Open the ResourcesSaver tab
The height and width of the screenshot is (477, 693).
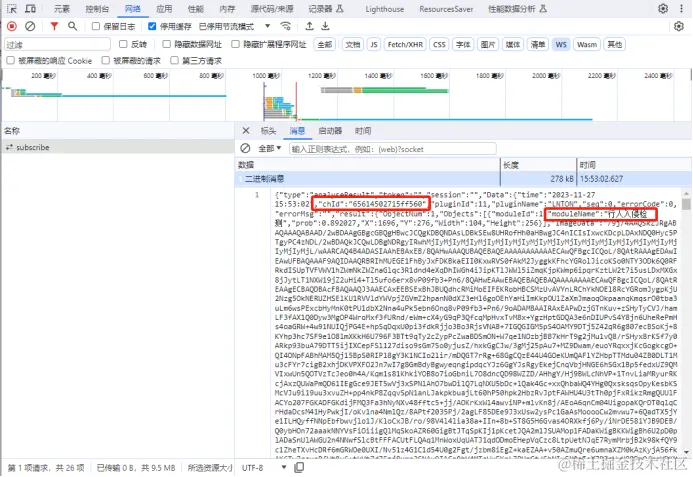pyautogui.click(x=446, y=9)
